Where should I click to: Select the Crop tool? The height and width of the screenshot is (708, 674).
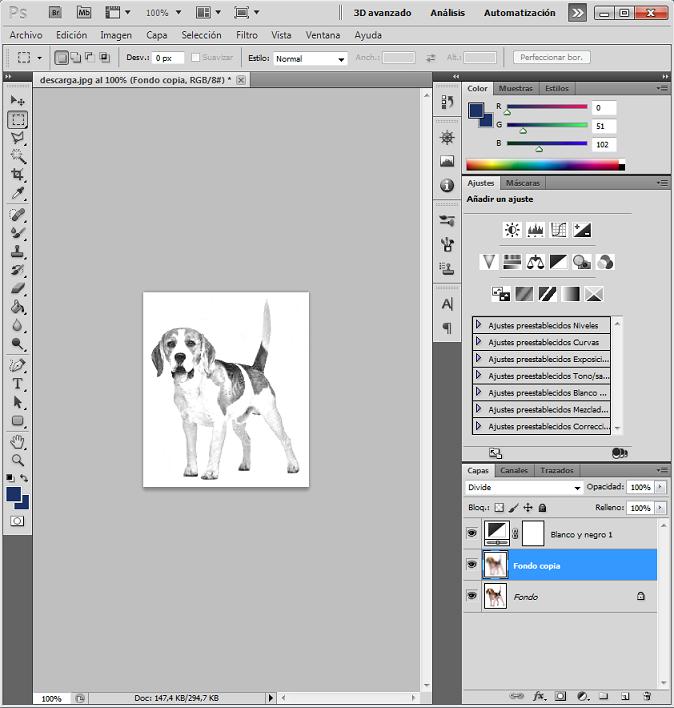pos(18,175)
